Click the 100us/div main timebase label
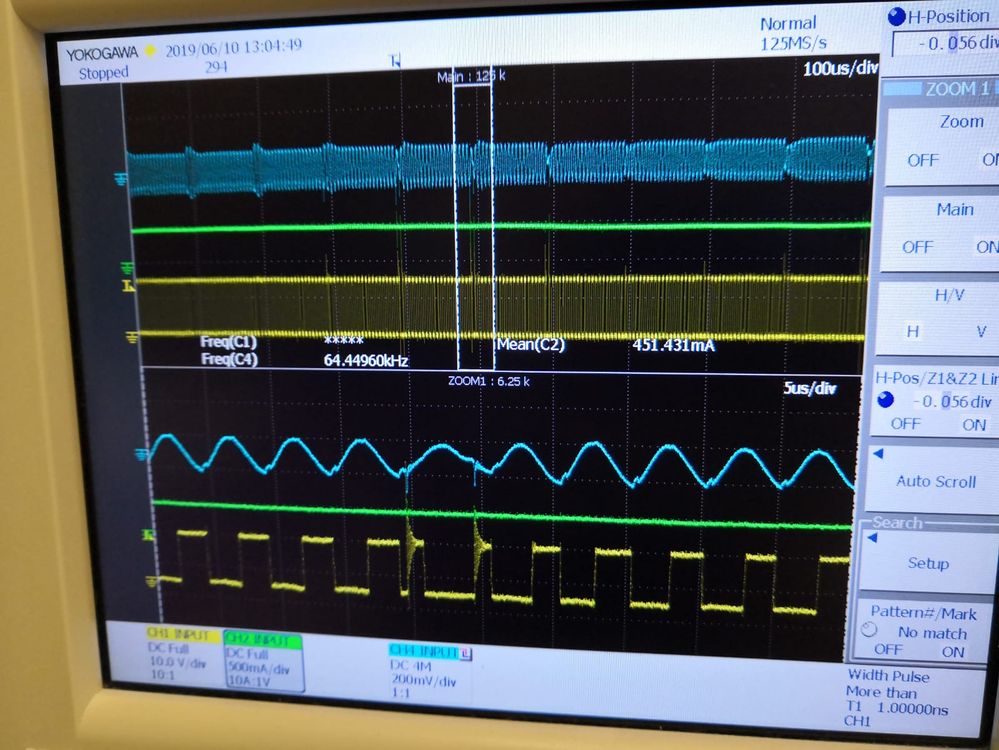Screen dimensions: 999x750 click(840, 68)
